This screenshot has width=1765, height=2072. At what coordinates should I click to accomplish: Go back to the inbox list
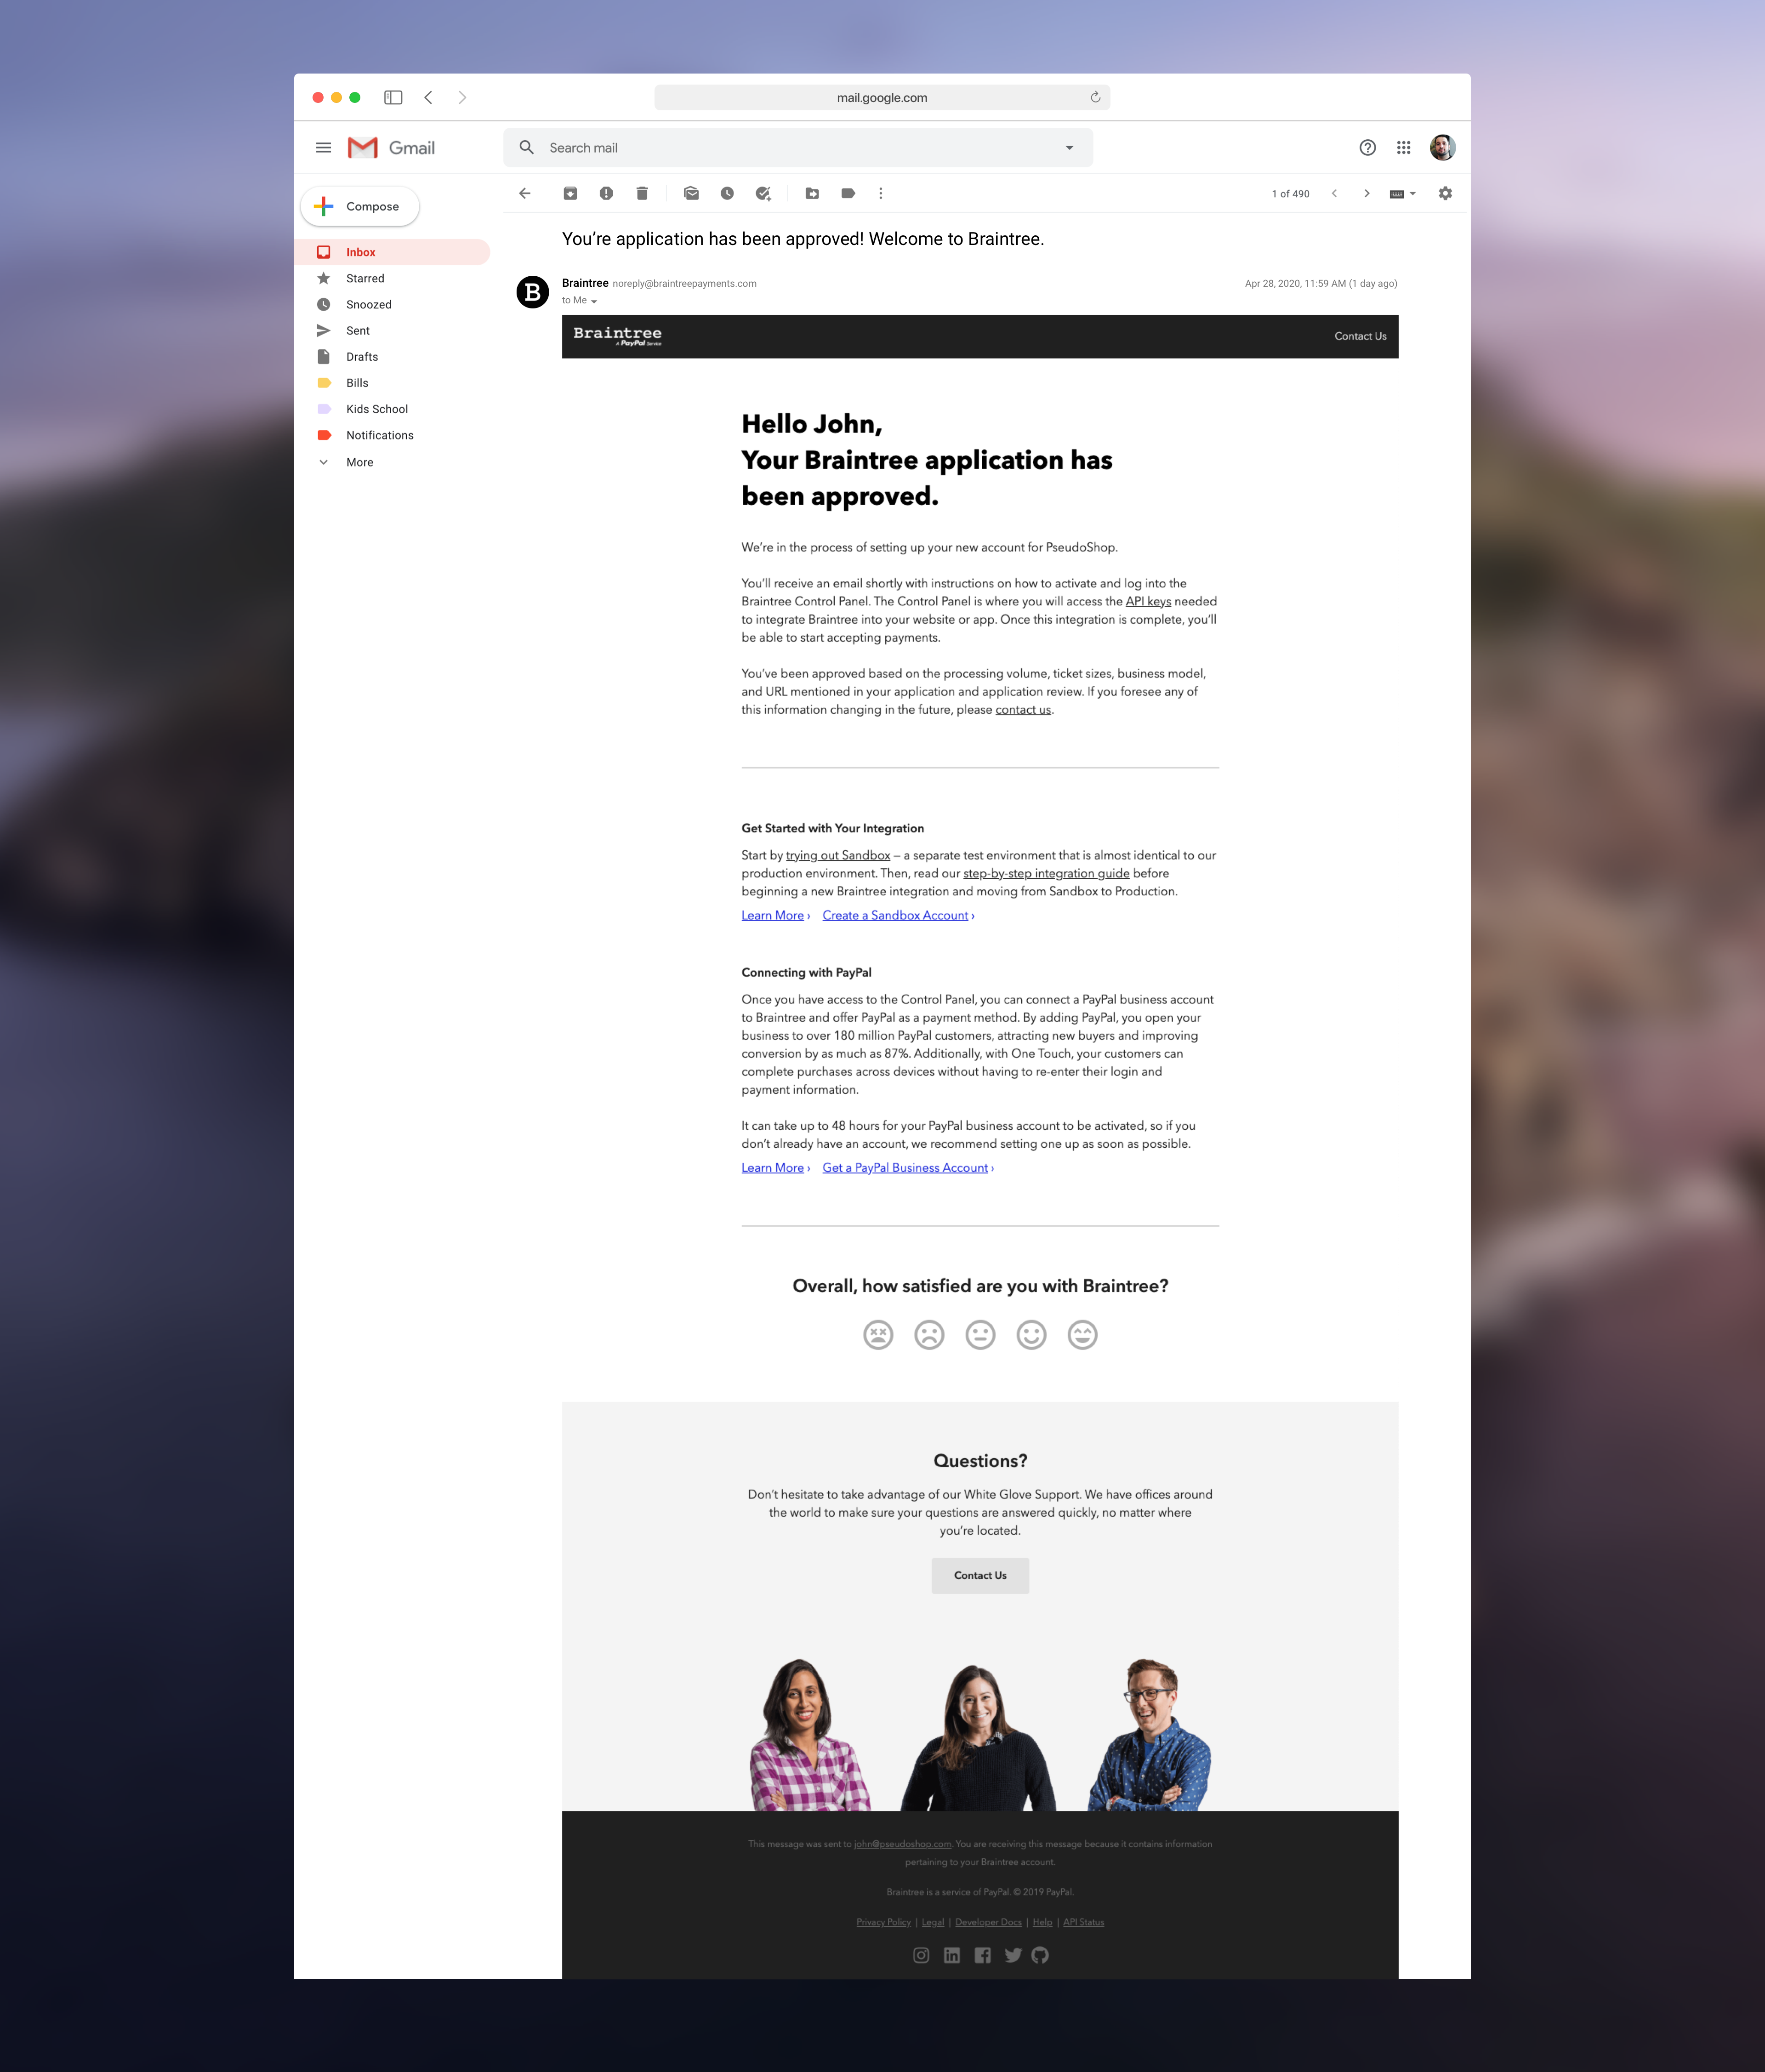525,194
